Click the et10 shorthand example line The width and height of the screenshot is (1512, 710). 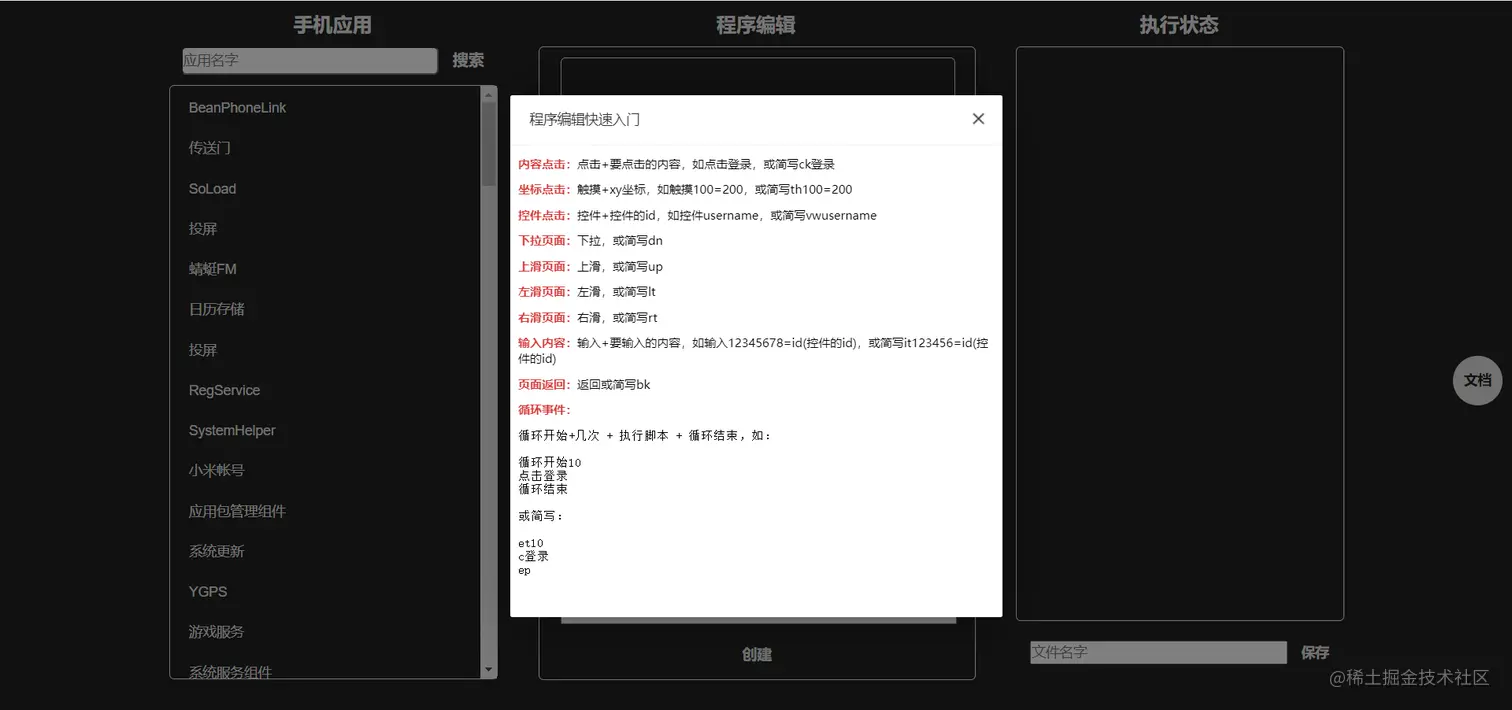point(531,543)
